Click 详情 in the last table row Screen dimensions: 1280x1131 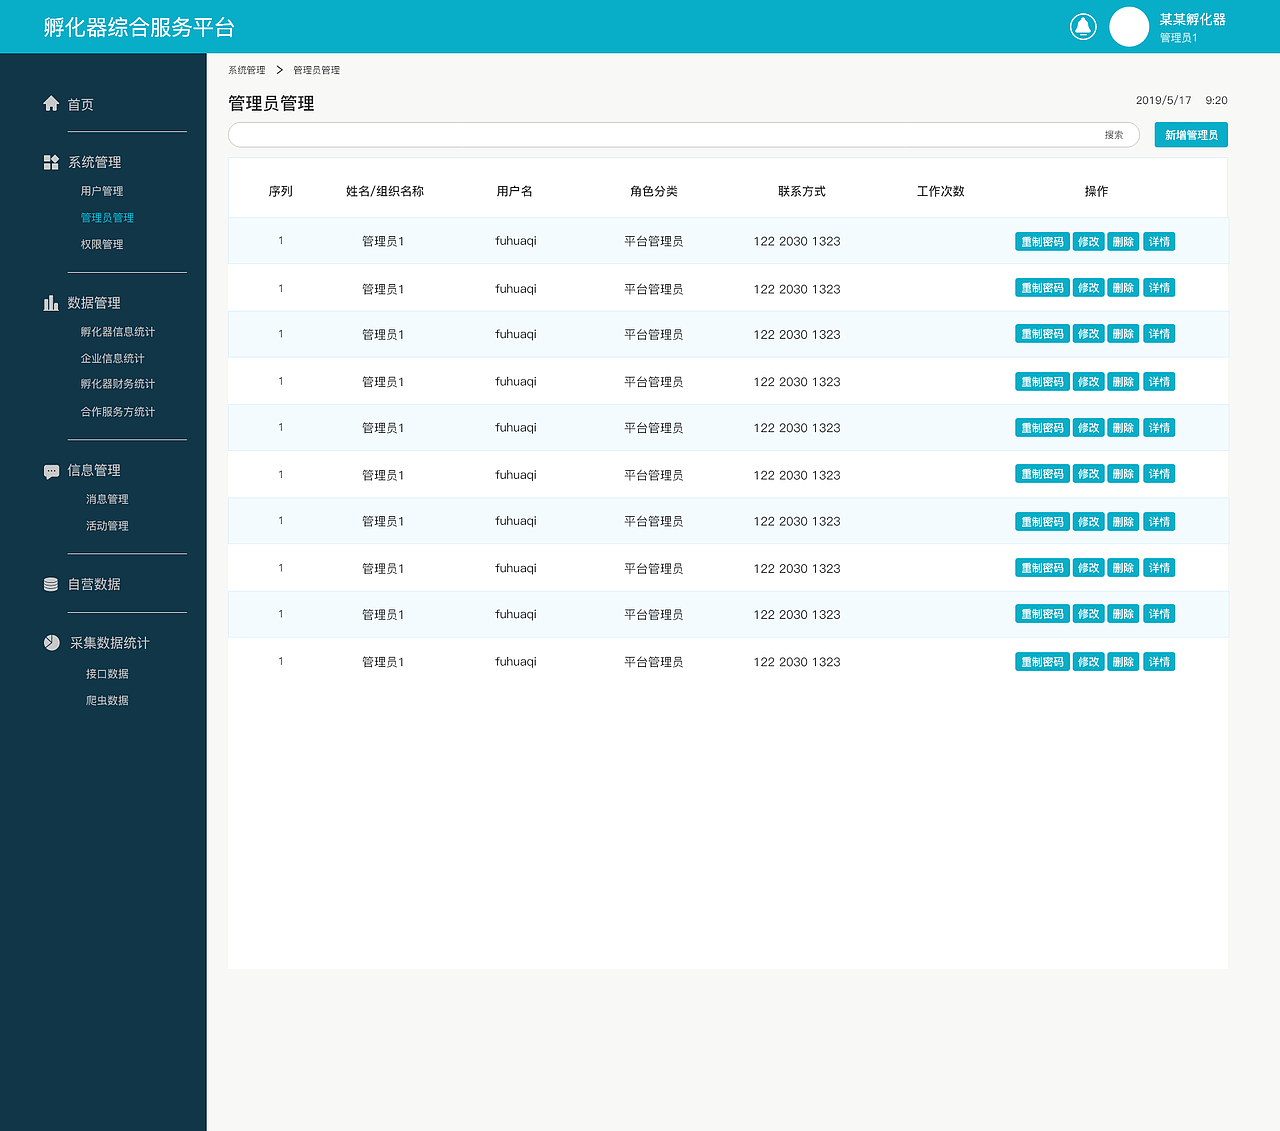pos(1159,662)
